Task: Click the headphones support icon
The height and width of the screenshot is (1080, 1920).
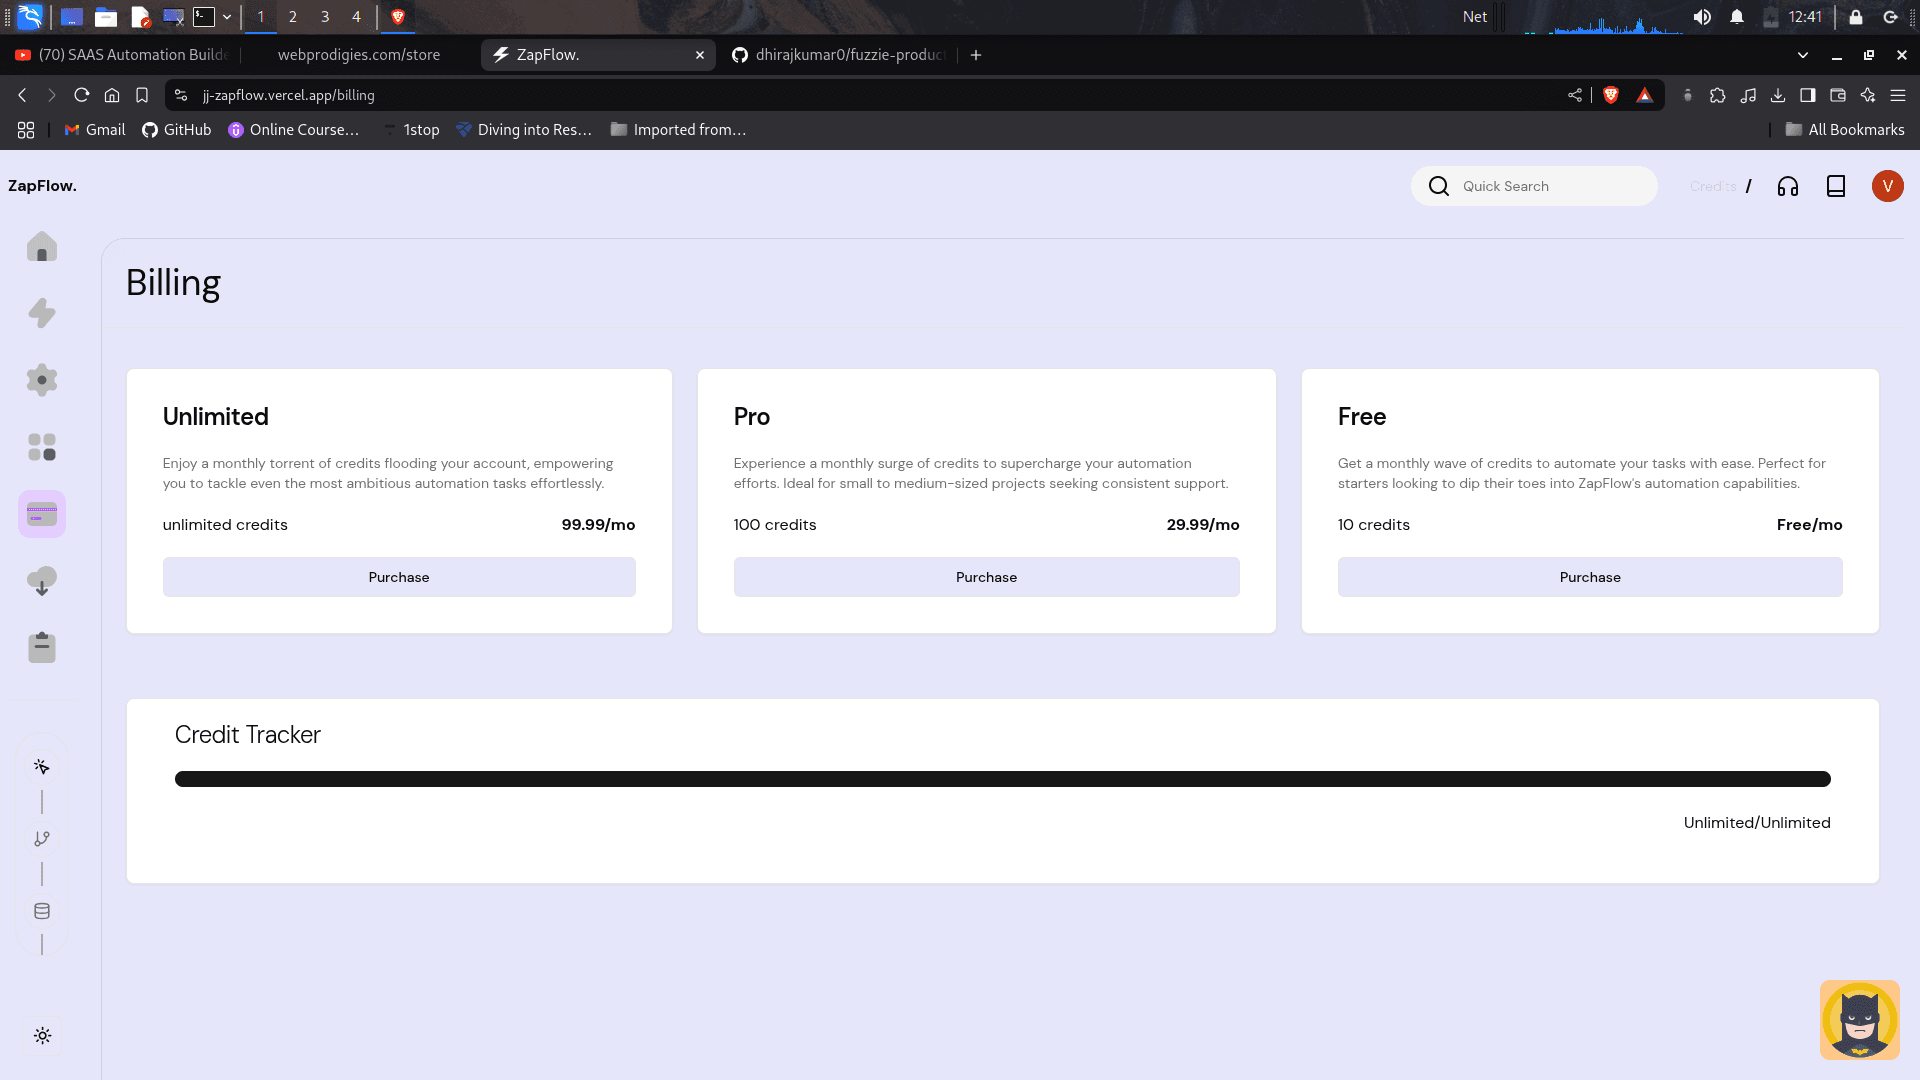Action: [x=1787, y=186]
